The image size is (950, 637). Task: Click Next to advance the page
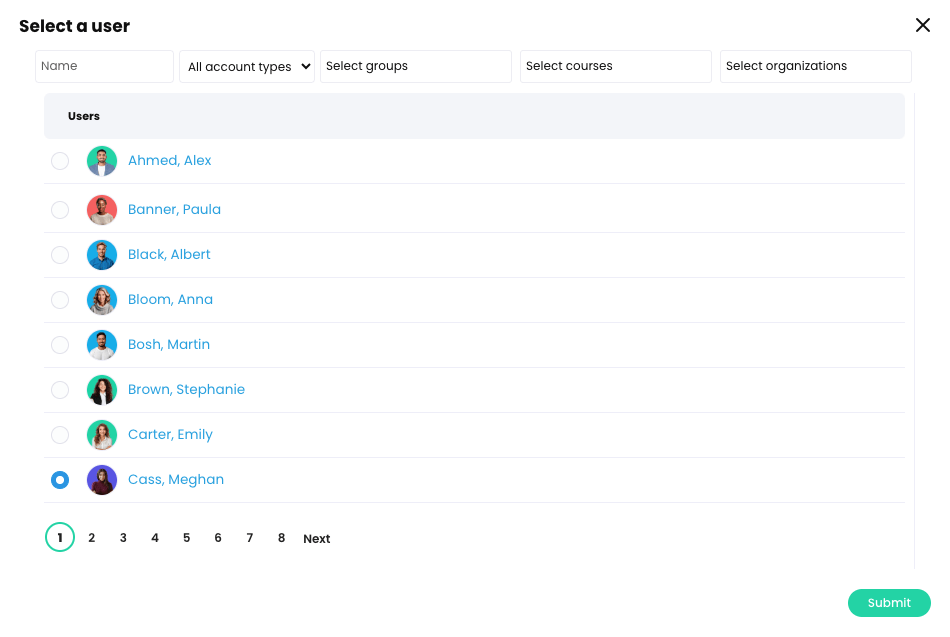tap(317, 538)
